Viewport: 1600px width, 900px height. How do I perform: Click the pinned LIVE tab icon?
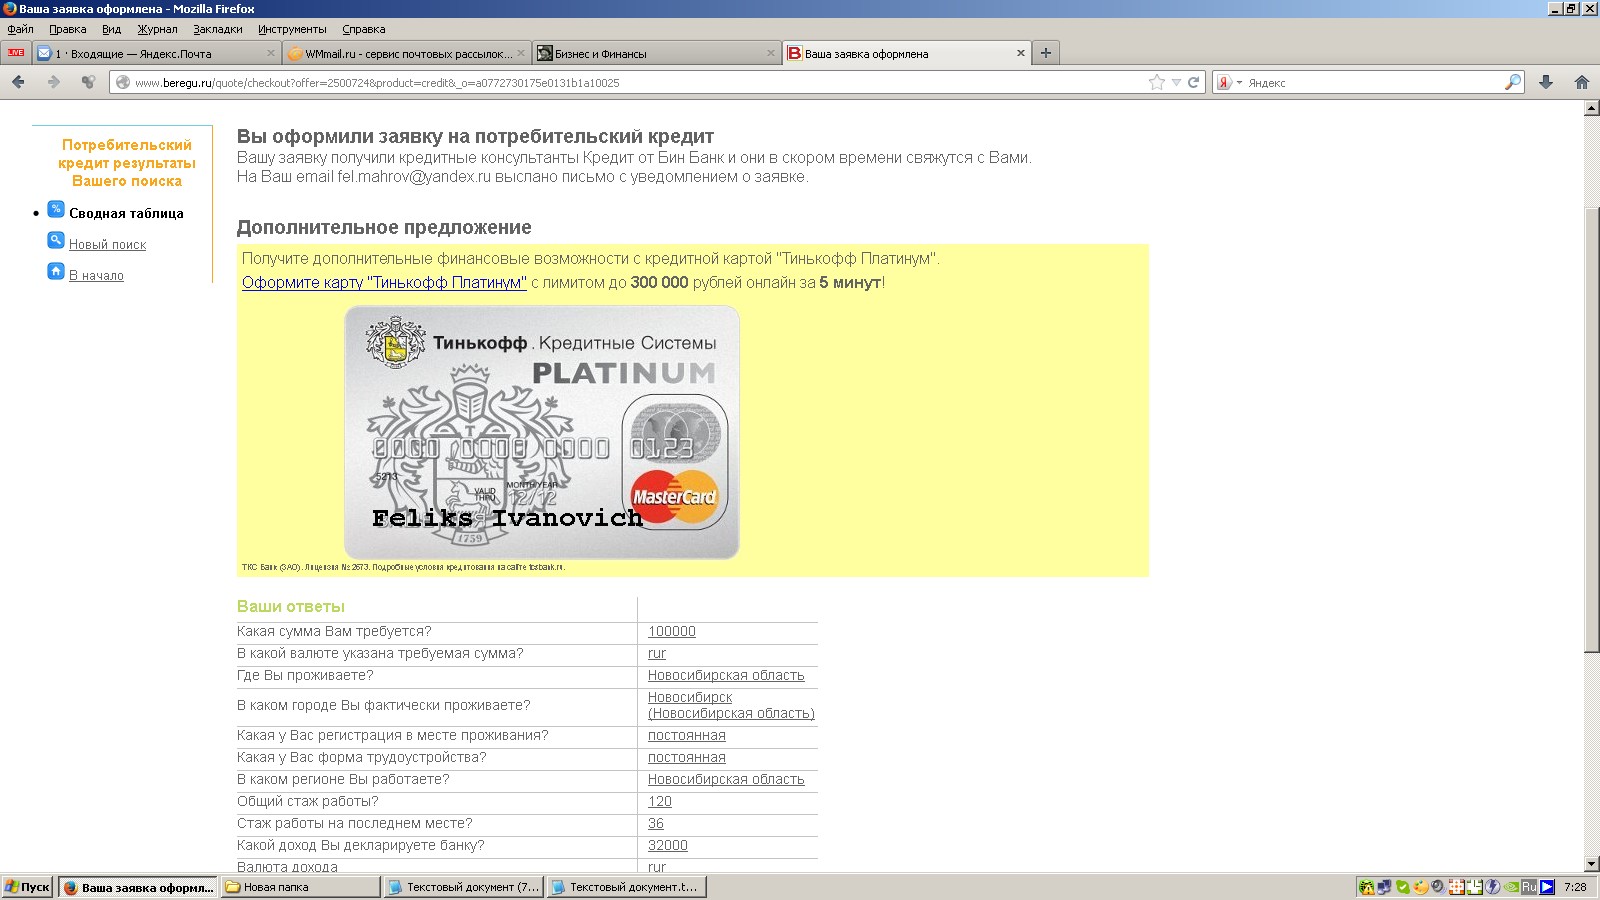click(x=16, y=53)
